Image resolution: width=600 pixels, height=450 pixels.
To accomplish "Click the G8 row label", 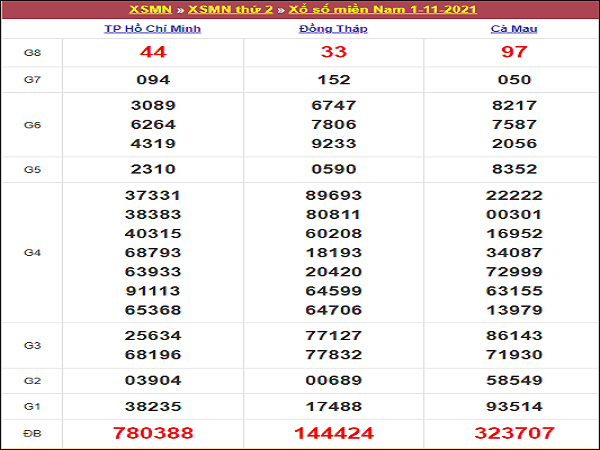I will click(x=31, y=53).
